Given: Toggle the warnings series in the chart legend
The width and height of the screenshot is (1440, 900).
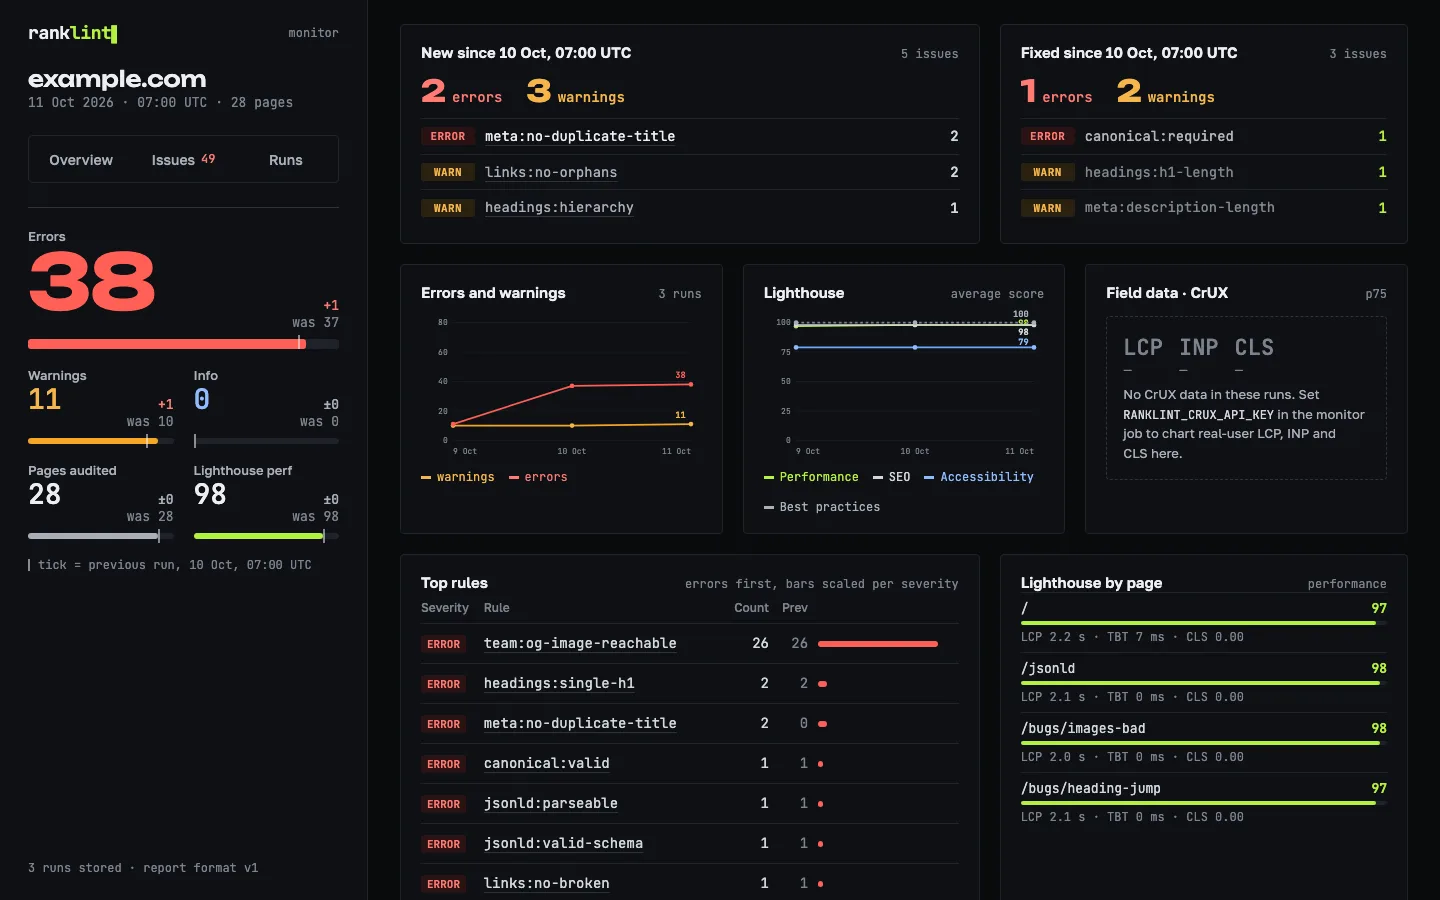Looking at the screenshot, I should 458,477.
